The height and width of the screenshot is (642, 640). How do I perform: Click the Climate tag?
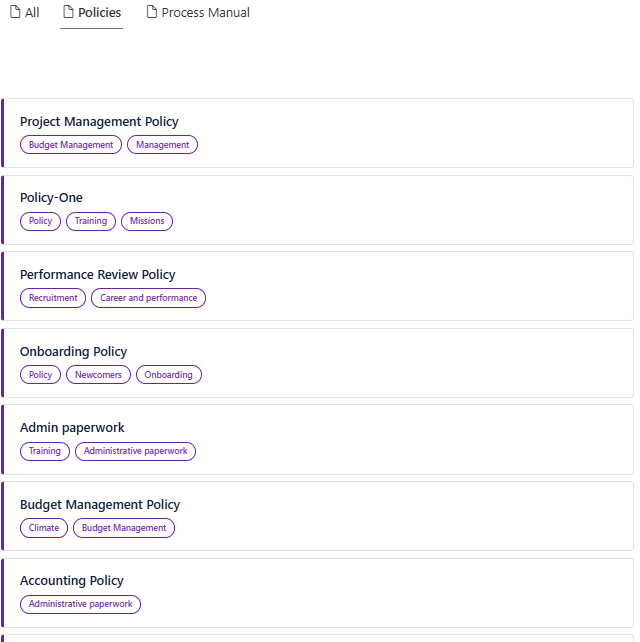click(44, 528)
